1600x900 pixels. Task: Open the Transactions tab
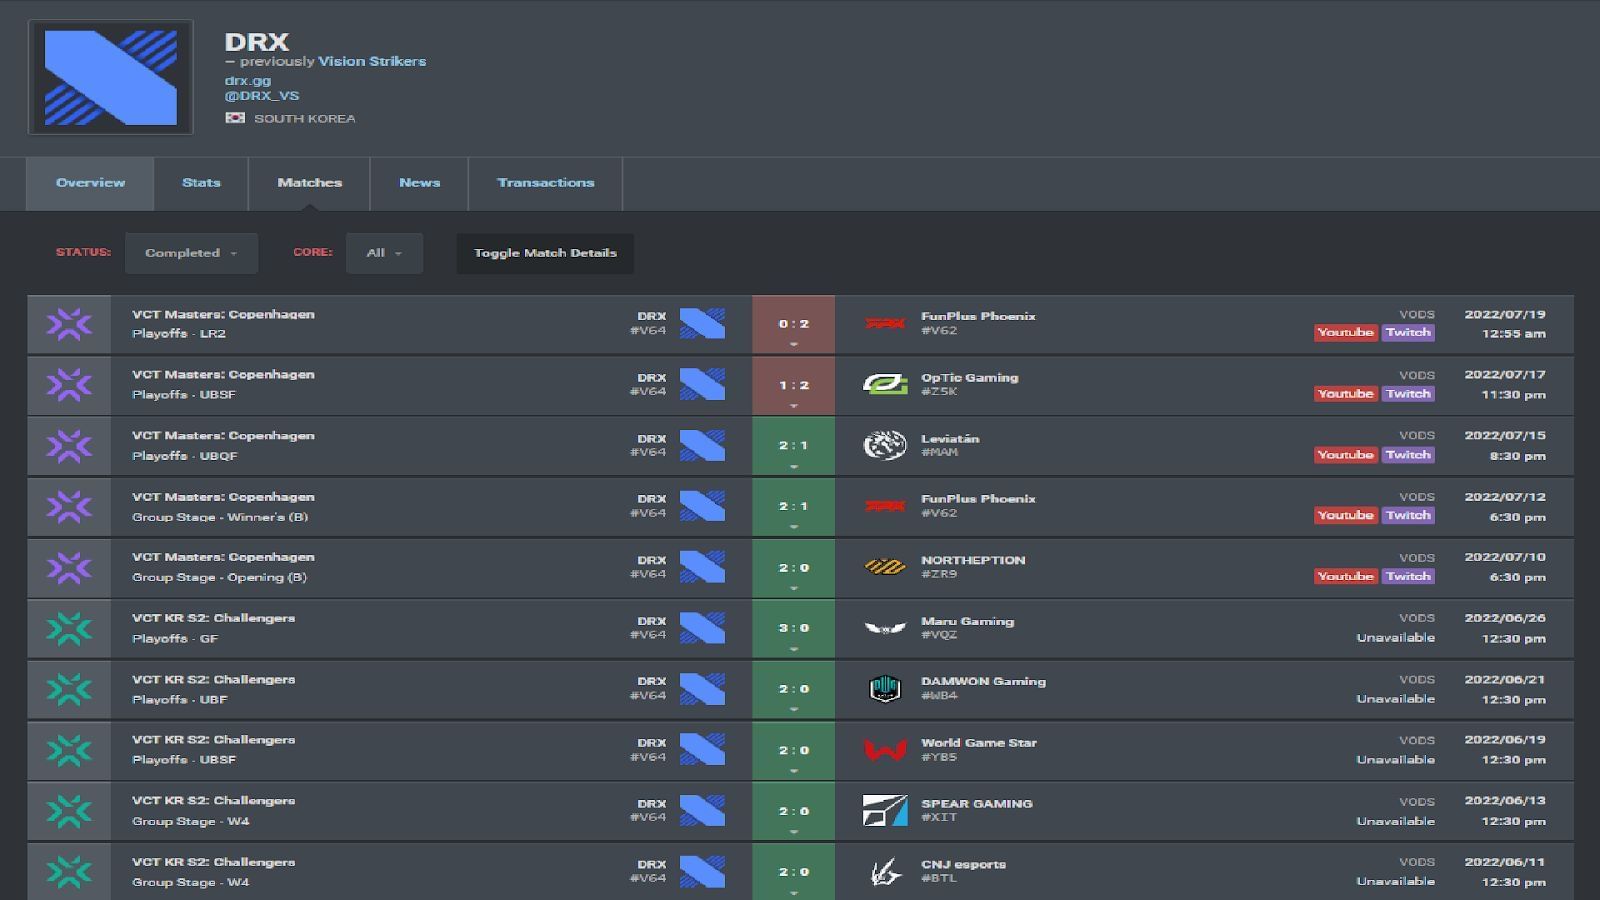[545, 183]
